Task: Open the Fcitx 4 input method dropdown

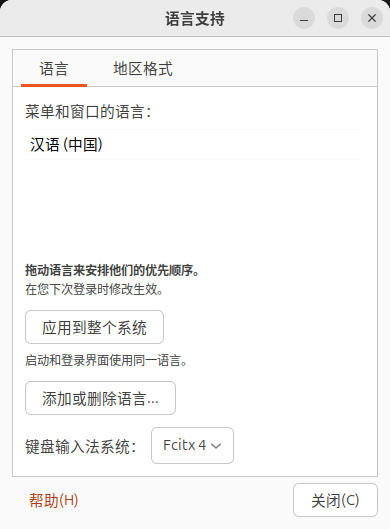Action: pos(192,445)
